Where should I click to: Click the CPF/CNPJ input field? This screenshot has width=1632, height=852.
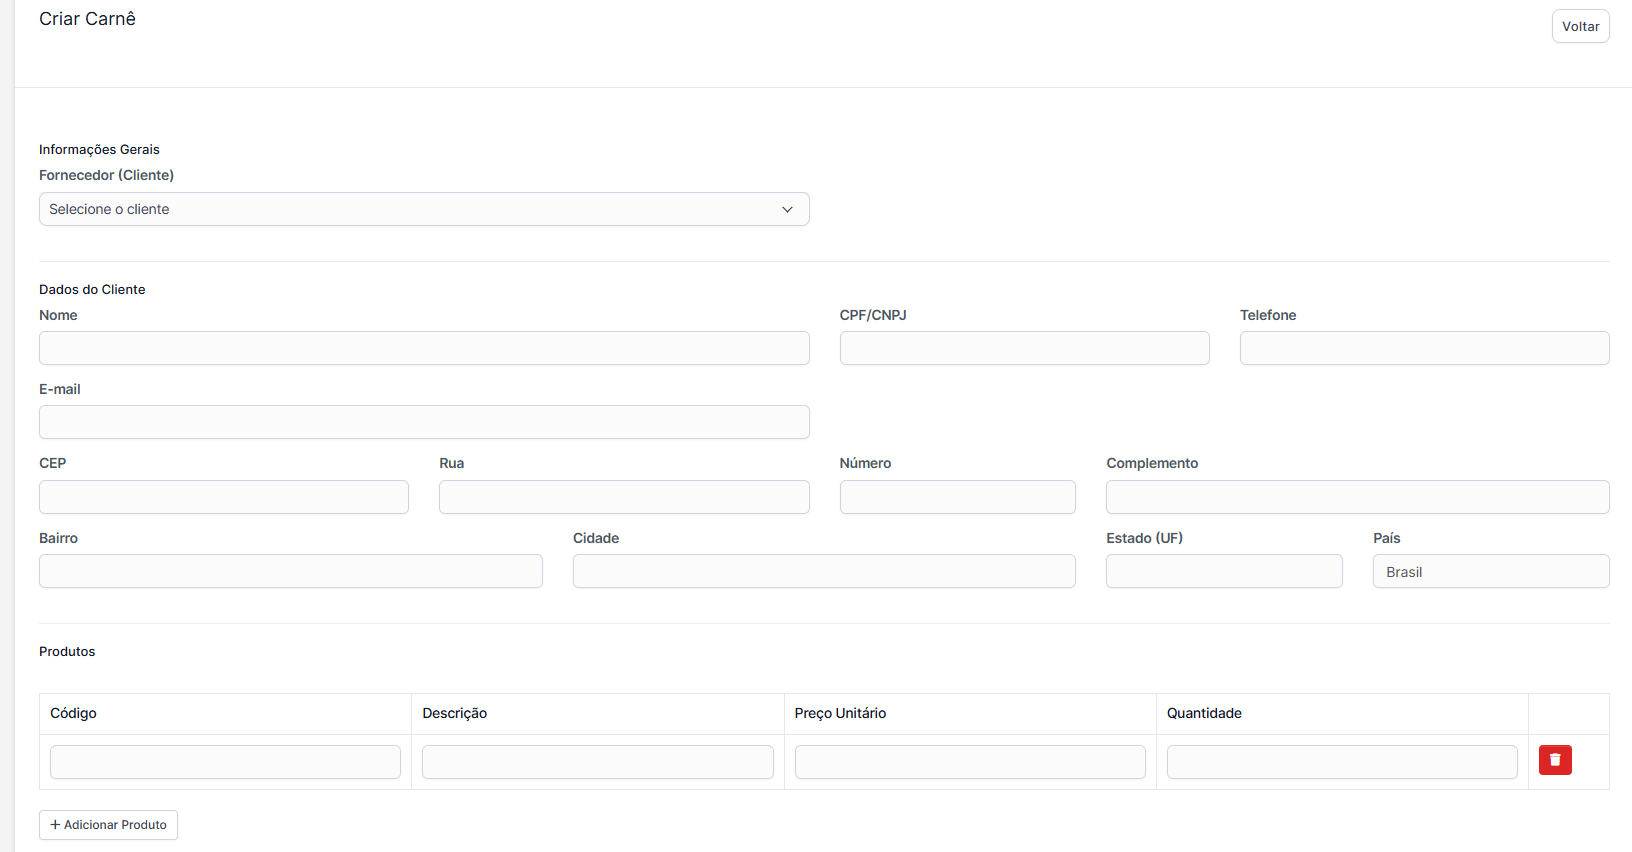point(1024,348)
